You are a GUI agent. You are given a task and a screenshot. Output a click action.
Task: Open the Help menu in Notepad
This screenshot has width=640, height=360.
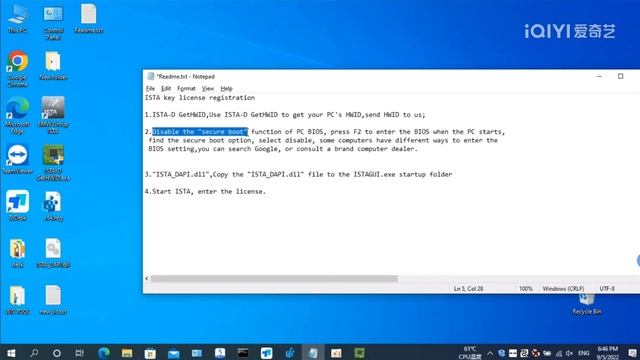coord(226,89)
